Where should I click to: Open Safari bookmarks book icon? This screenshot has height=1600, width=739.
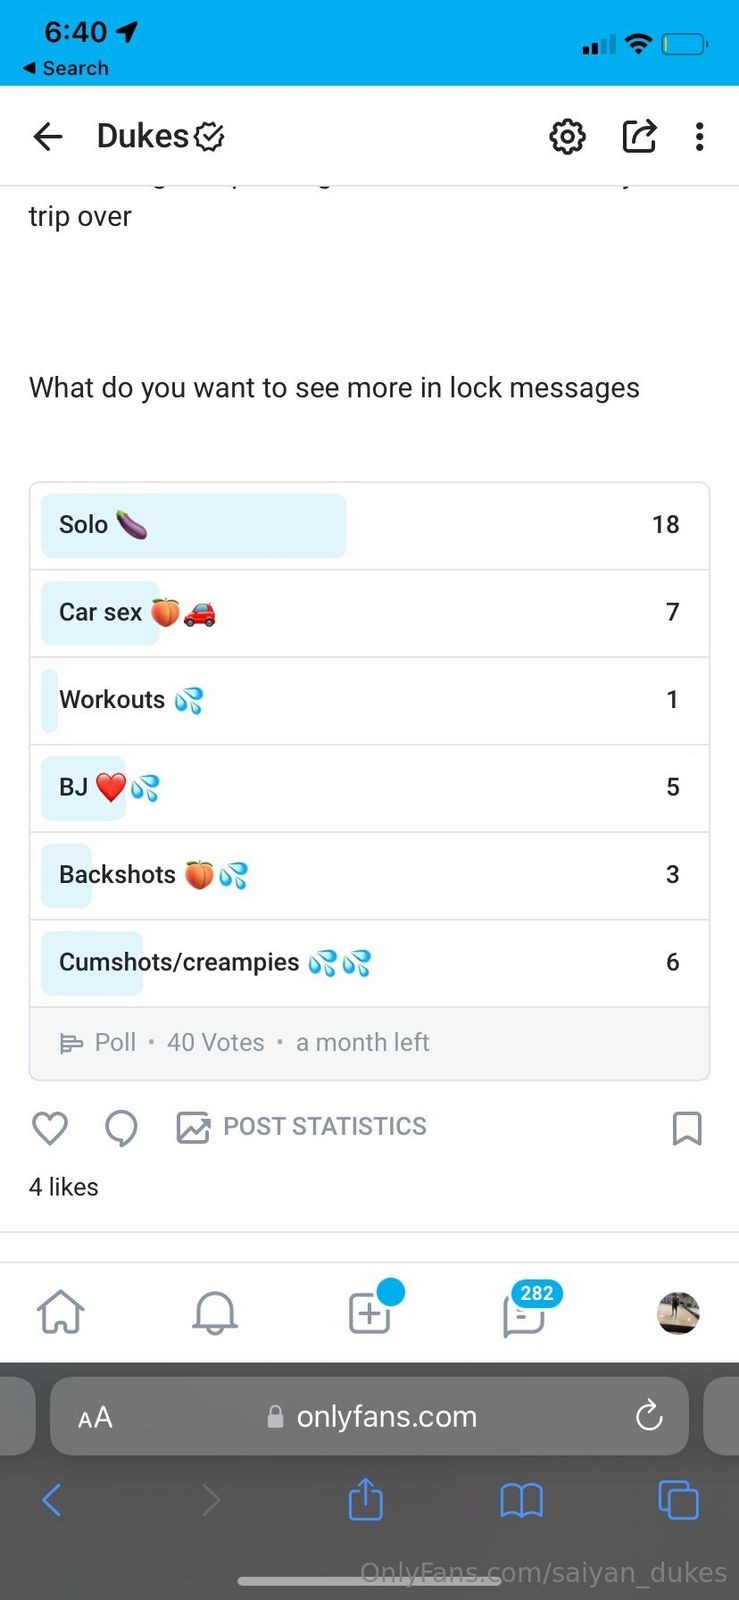tap(521, 1500)
